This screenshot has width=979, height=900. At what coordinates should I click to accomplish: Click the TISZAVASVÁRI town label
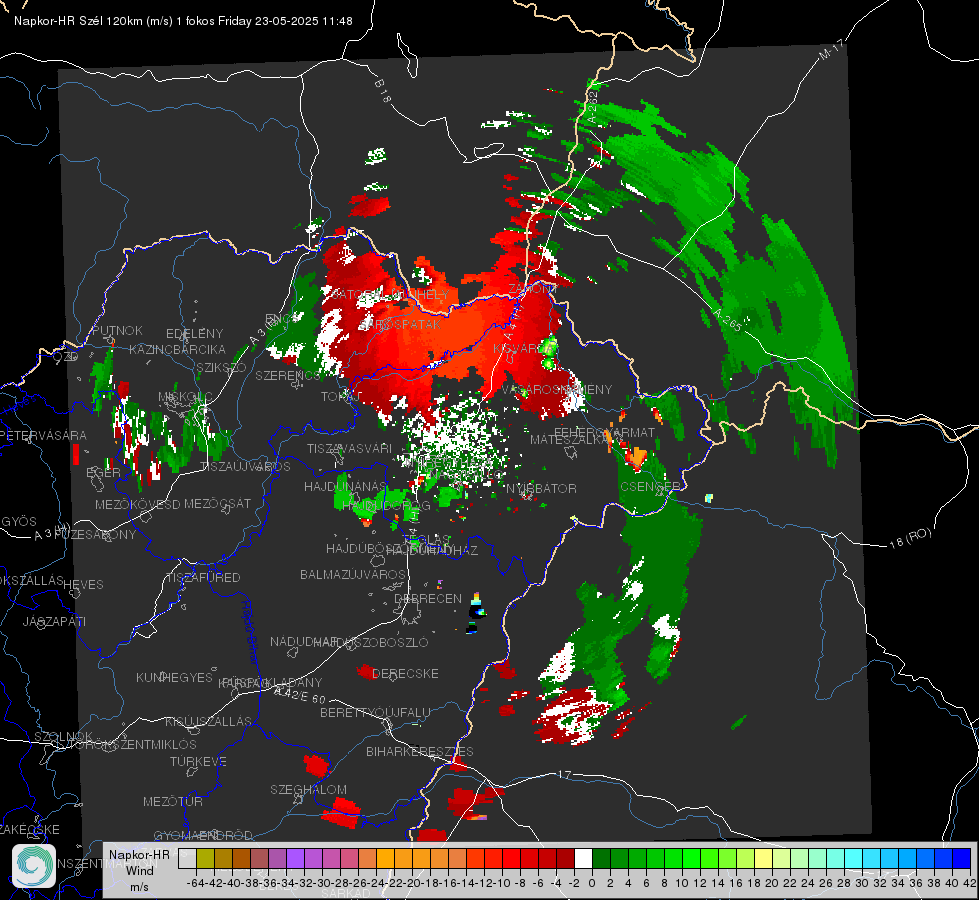(x=350, y=448)
